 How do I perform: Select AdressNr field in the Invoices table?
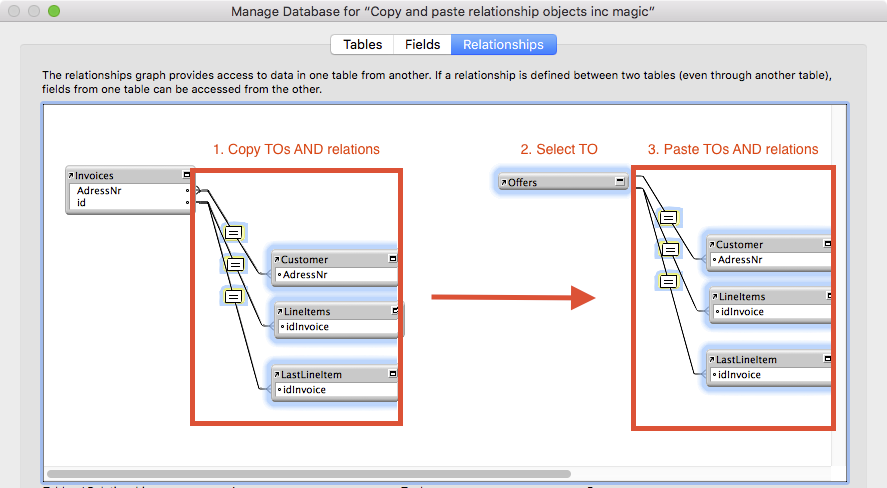99,189
